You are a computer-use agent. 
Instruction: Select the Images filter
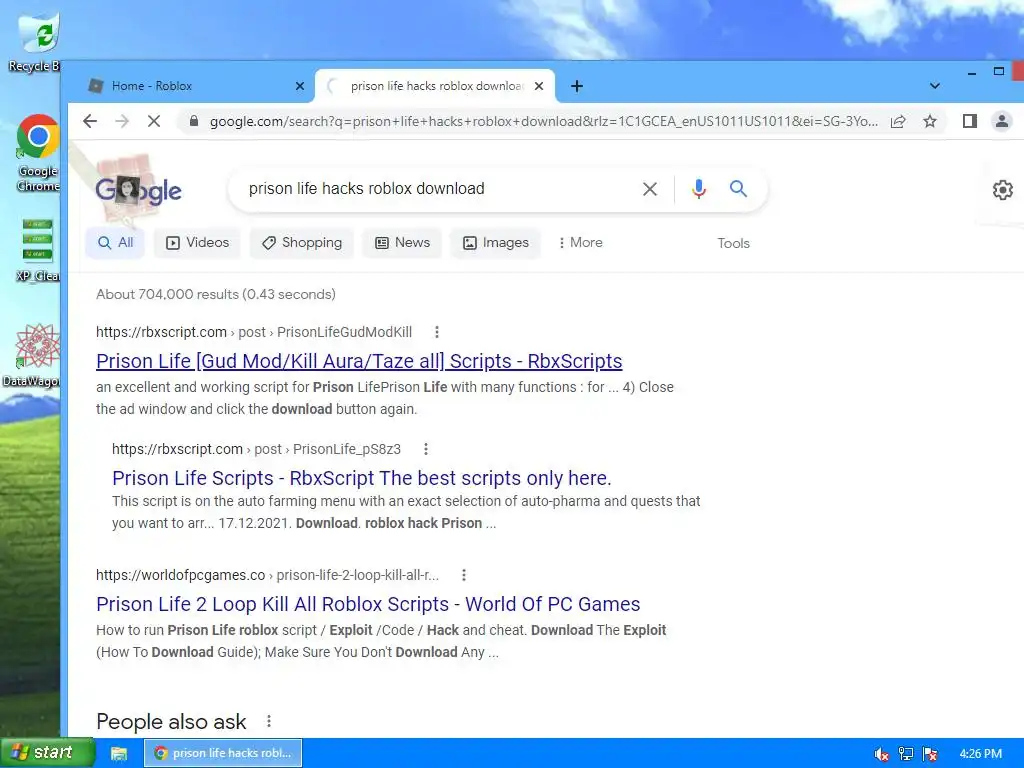496,243
